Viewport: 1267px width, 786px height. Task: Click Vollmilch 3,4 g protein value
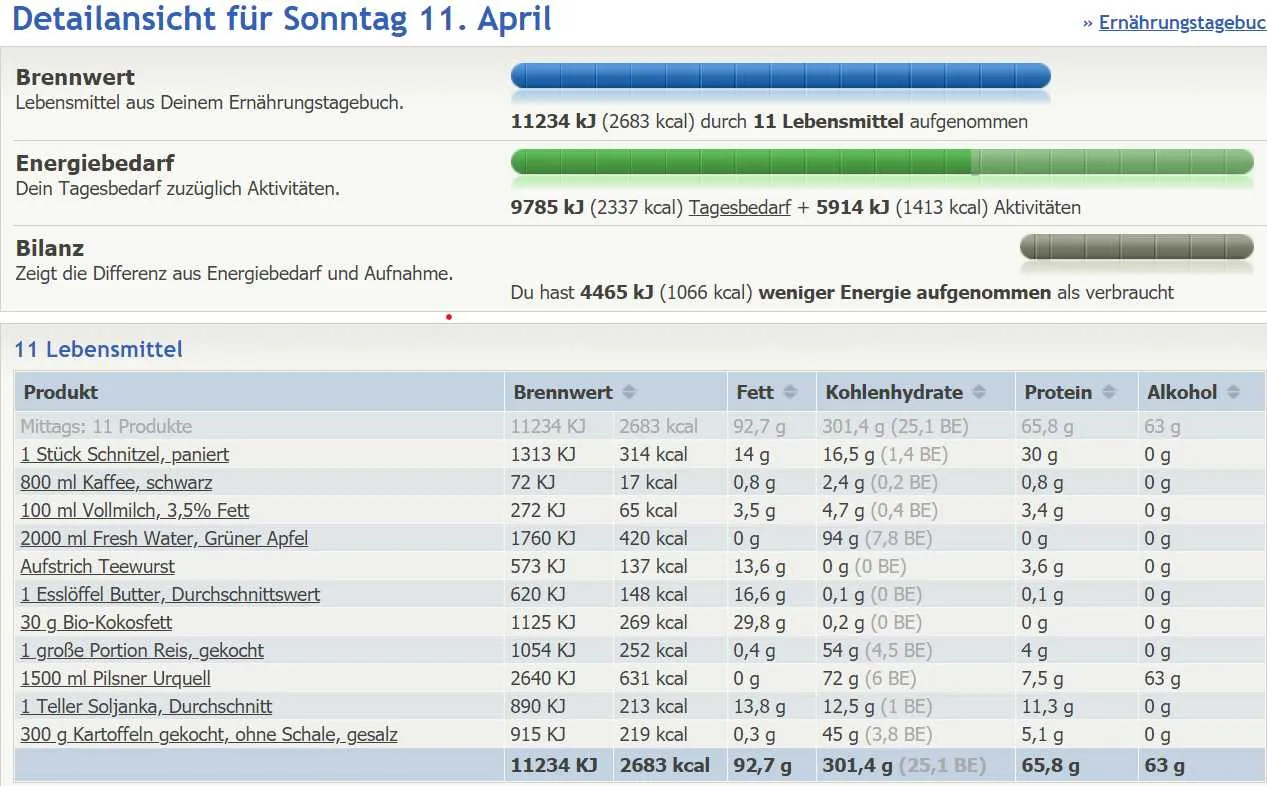(1042, 510)
